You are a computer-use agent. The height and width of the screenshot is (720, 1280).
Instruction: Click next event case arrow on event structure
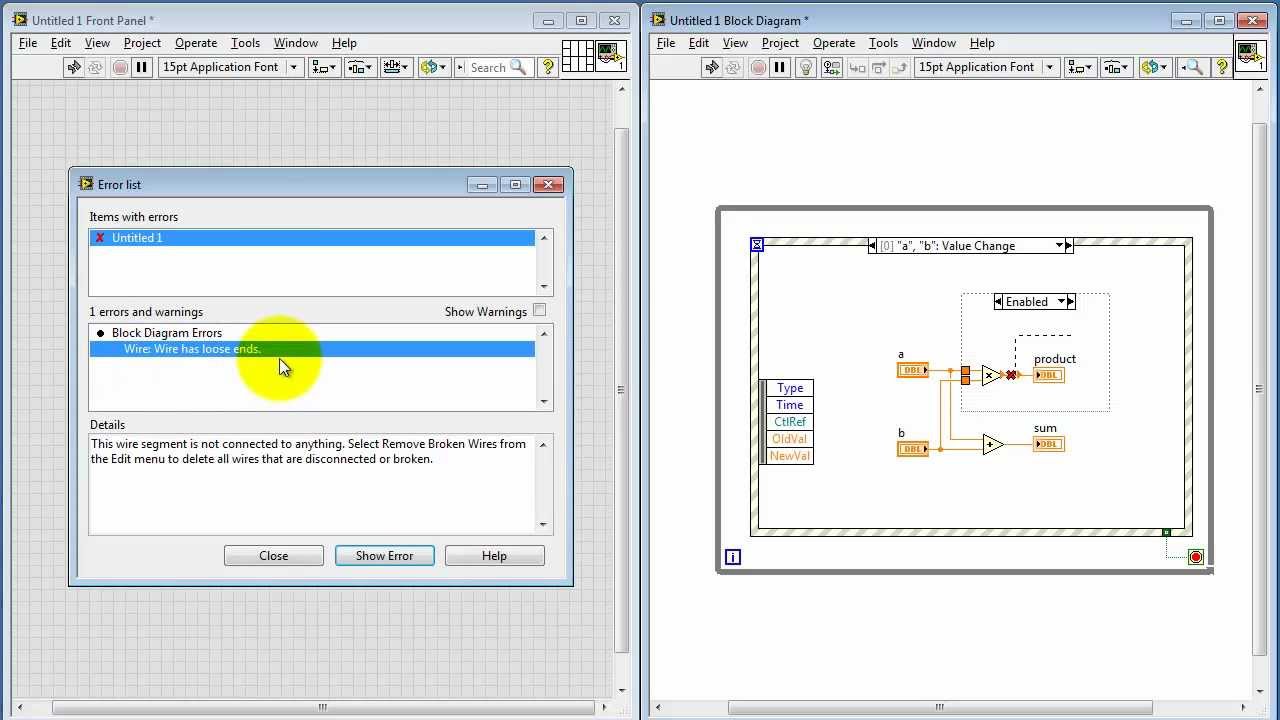(x=1069, y=246)
